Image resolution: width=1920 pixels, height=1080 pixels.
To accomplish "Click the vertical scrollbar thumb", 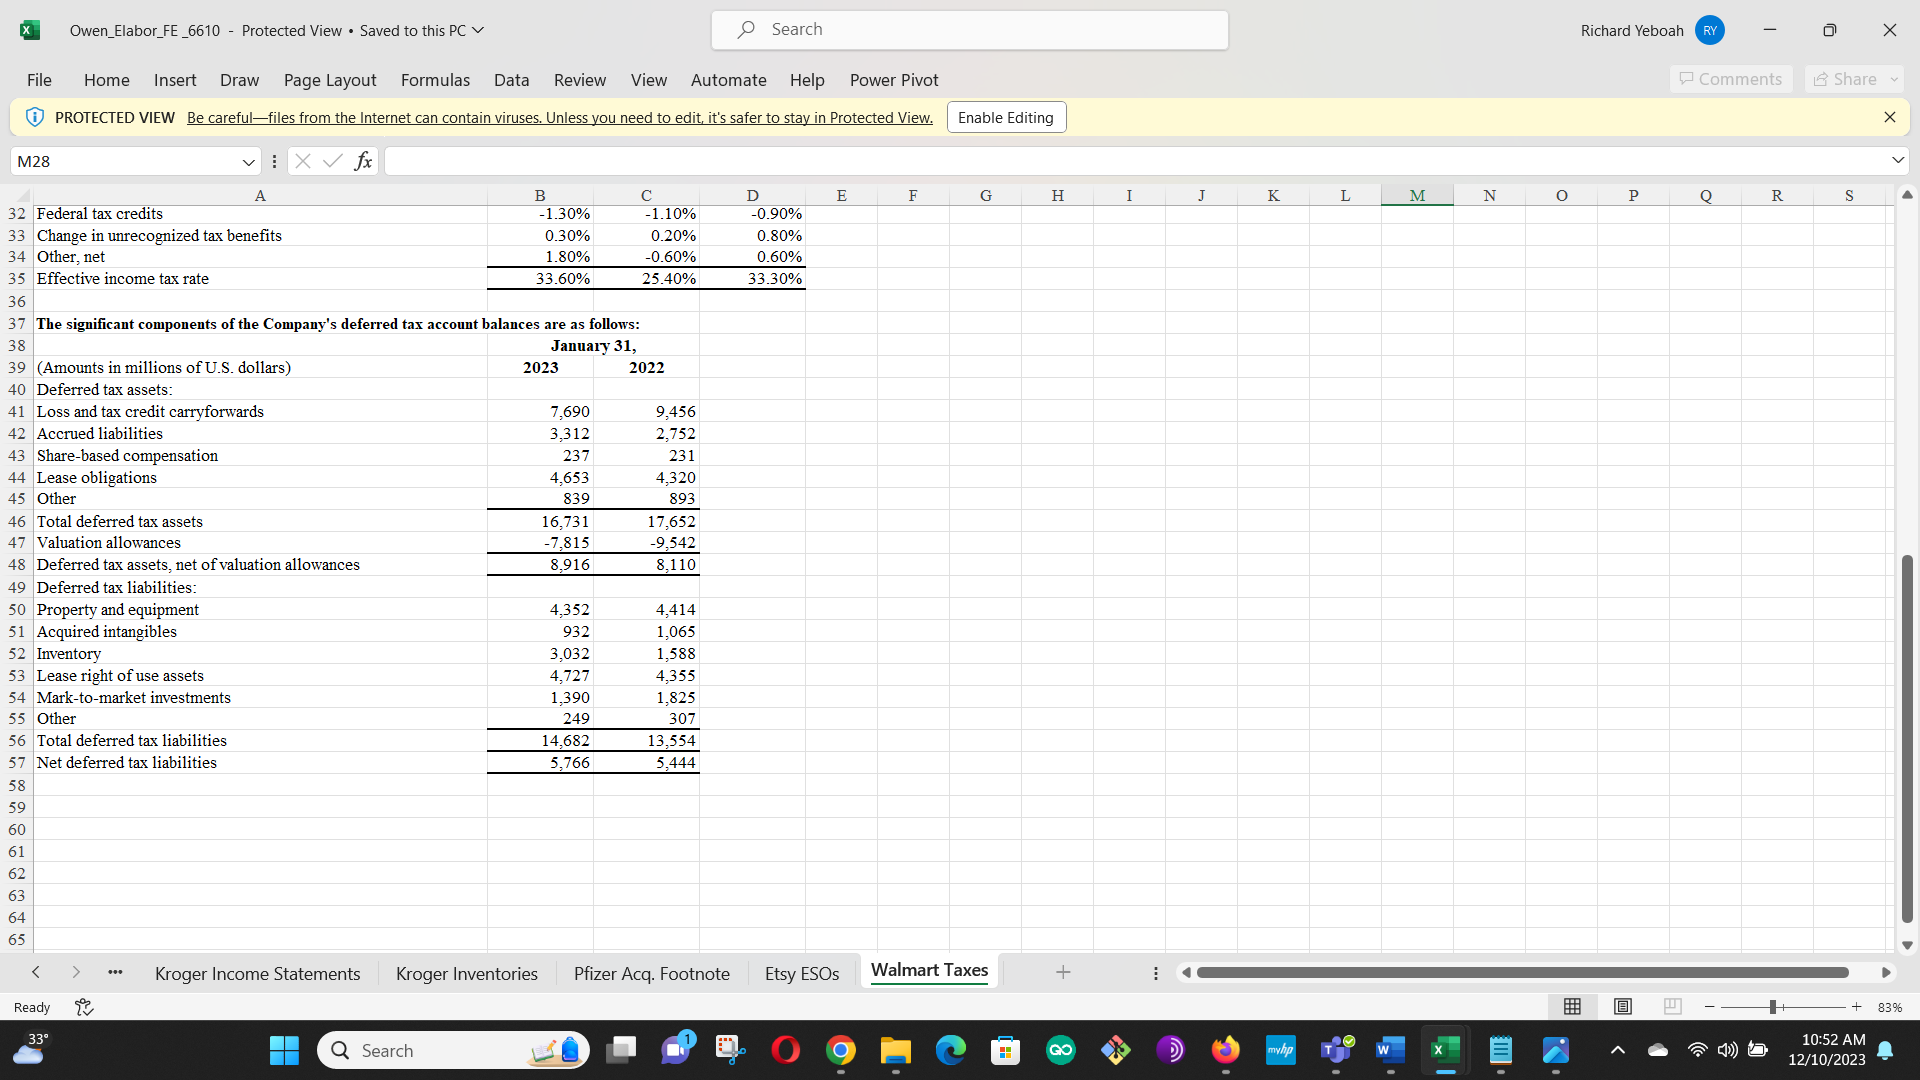I will click(1907, 738).
